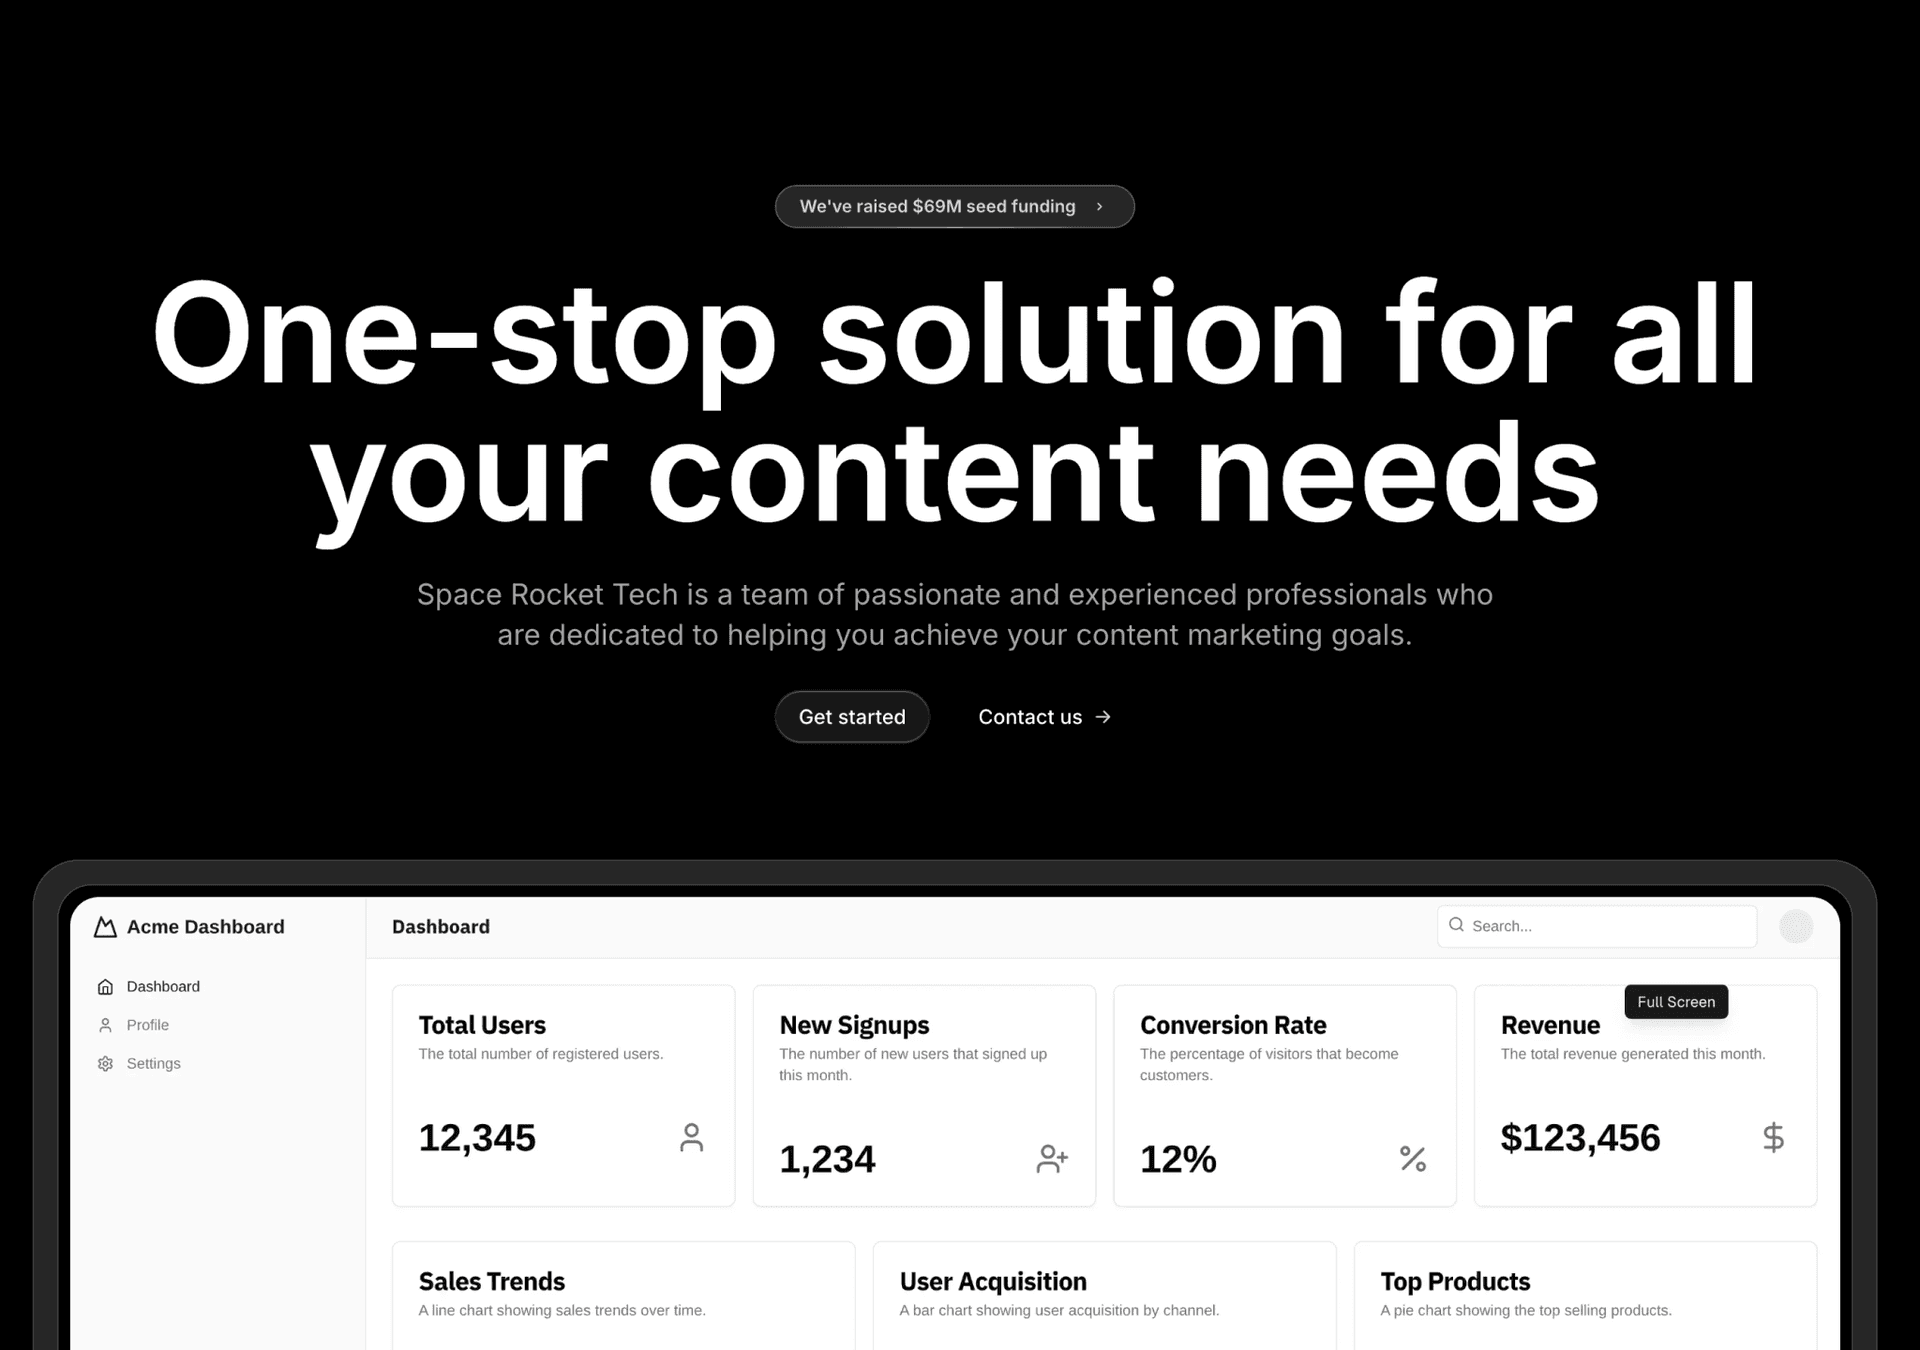Viewport: 1920px width, 1350px height.
Task: Open the Dashboard menu item
Action: (162, 986)
